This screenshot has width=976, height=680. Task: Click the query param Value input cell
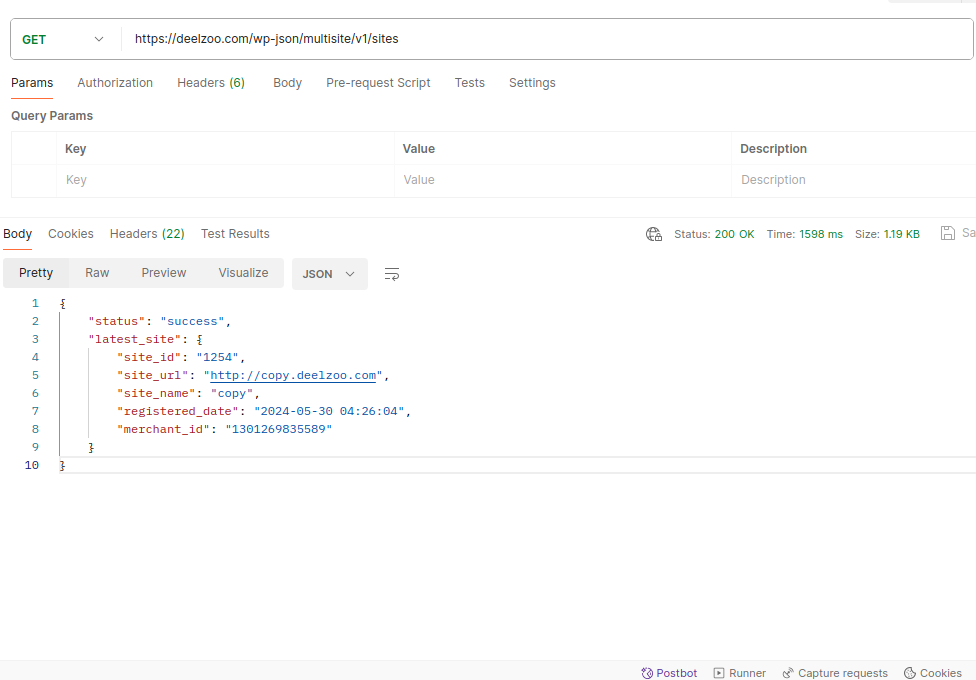tap(562, 180)
